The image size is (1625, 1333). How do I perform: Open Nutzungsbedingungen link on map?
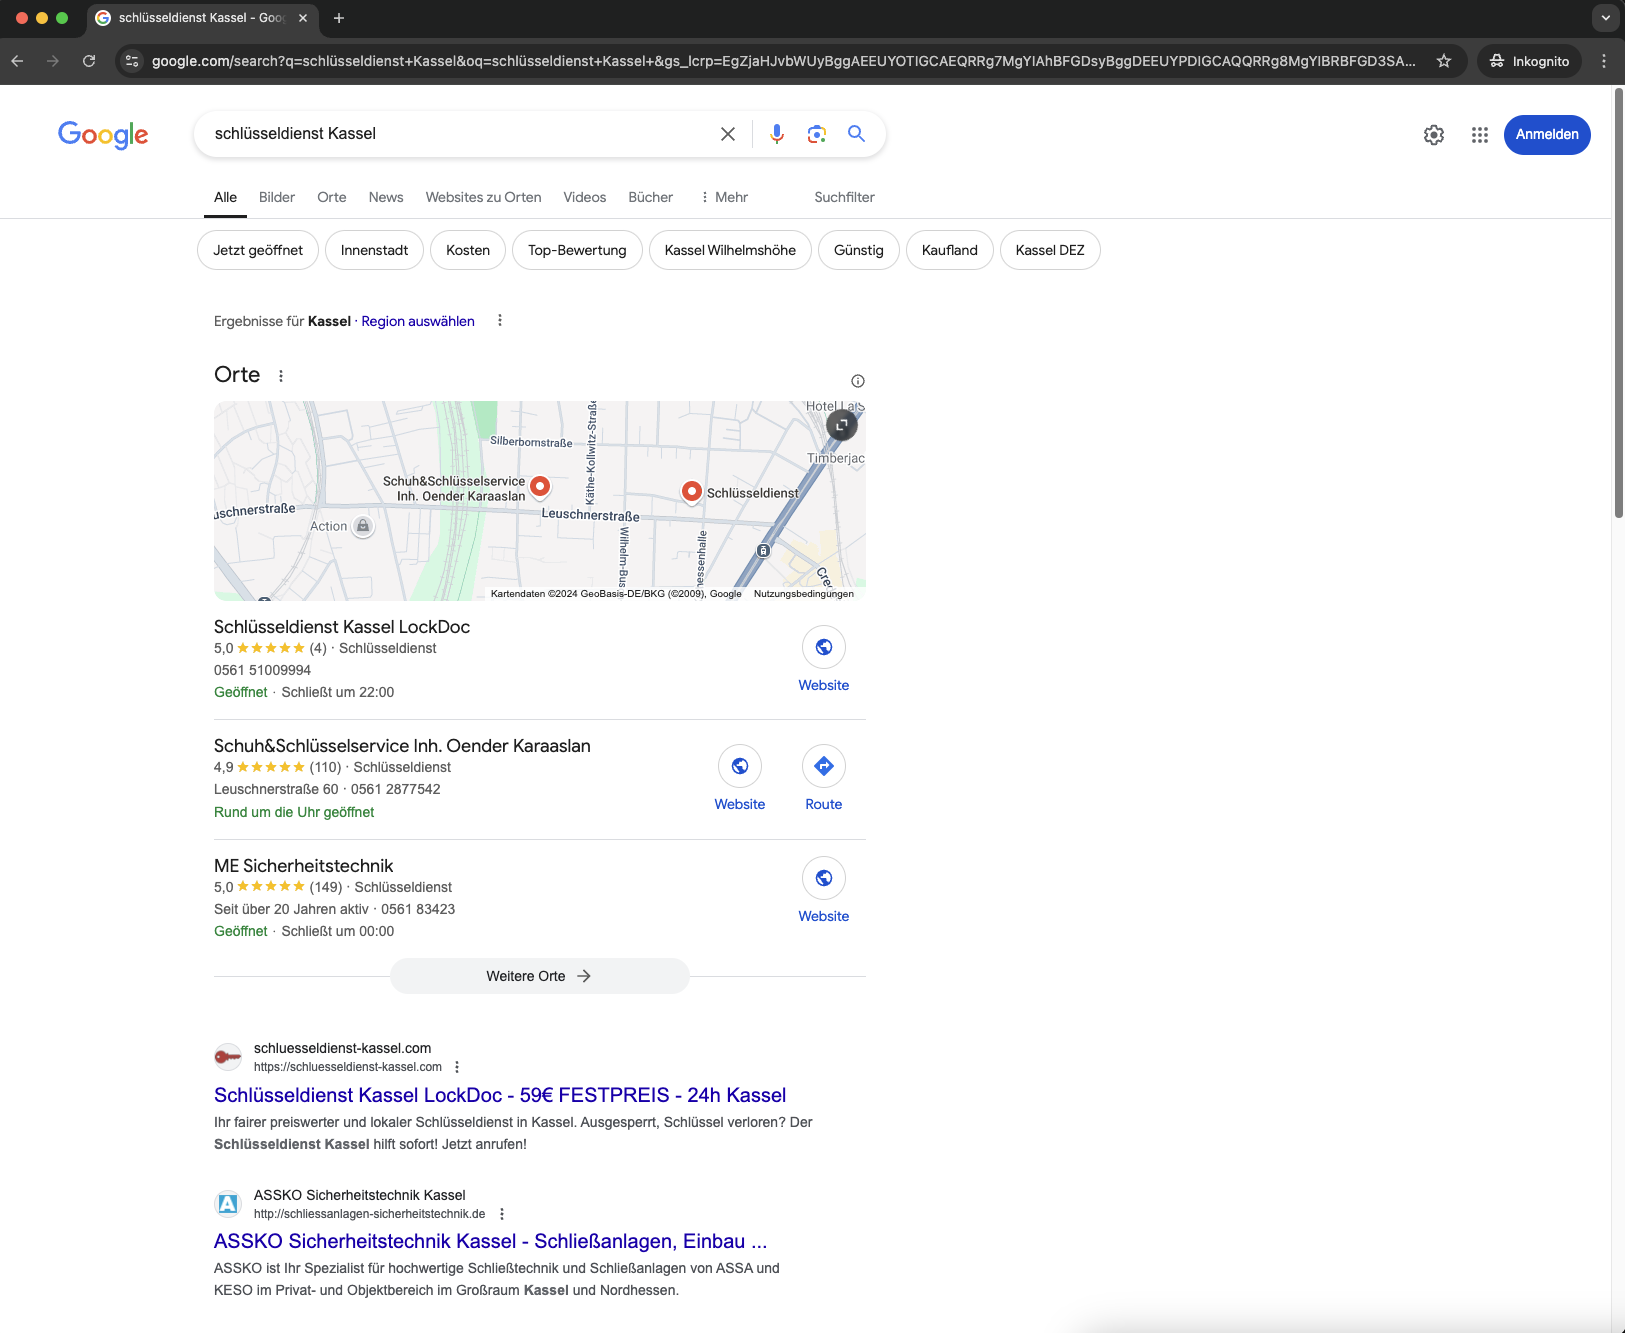click(804, 594)
